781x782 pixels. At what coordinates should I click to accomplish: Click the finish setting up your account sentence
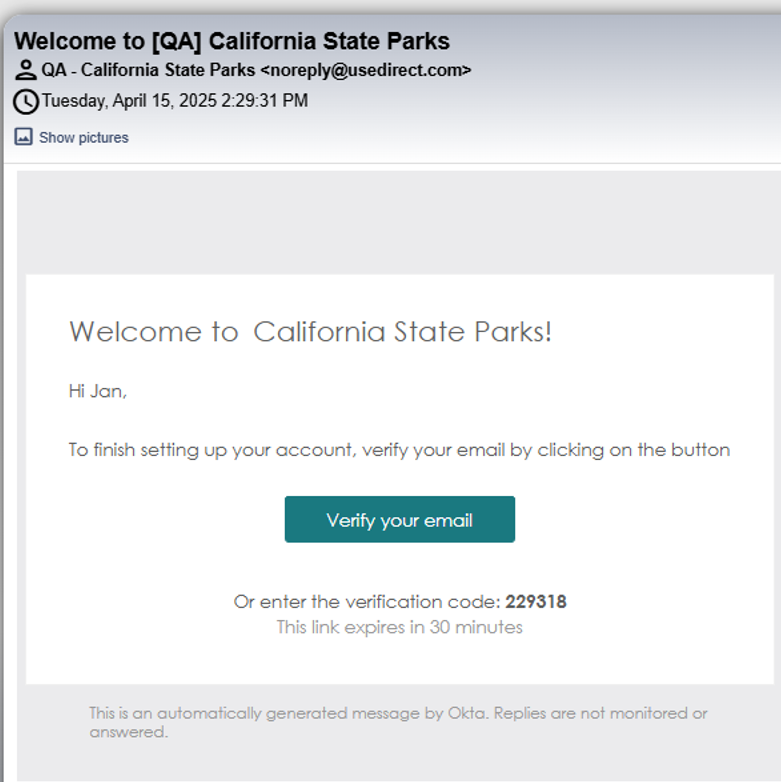tap(399, 450)
